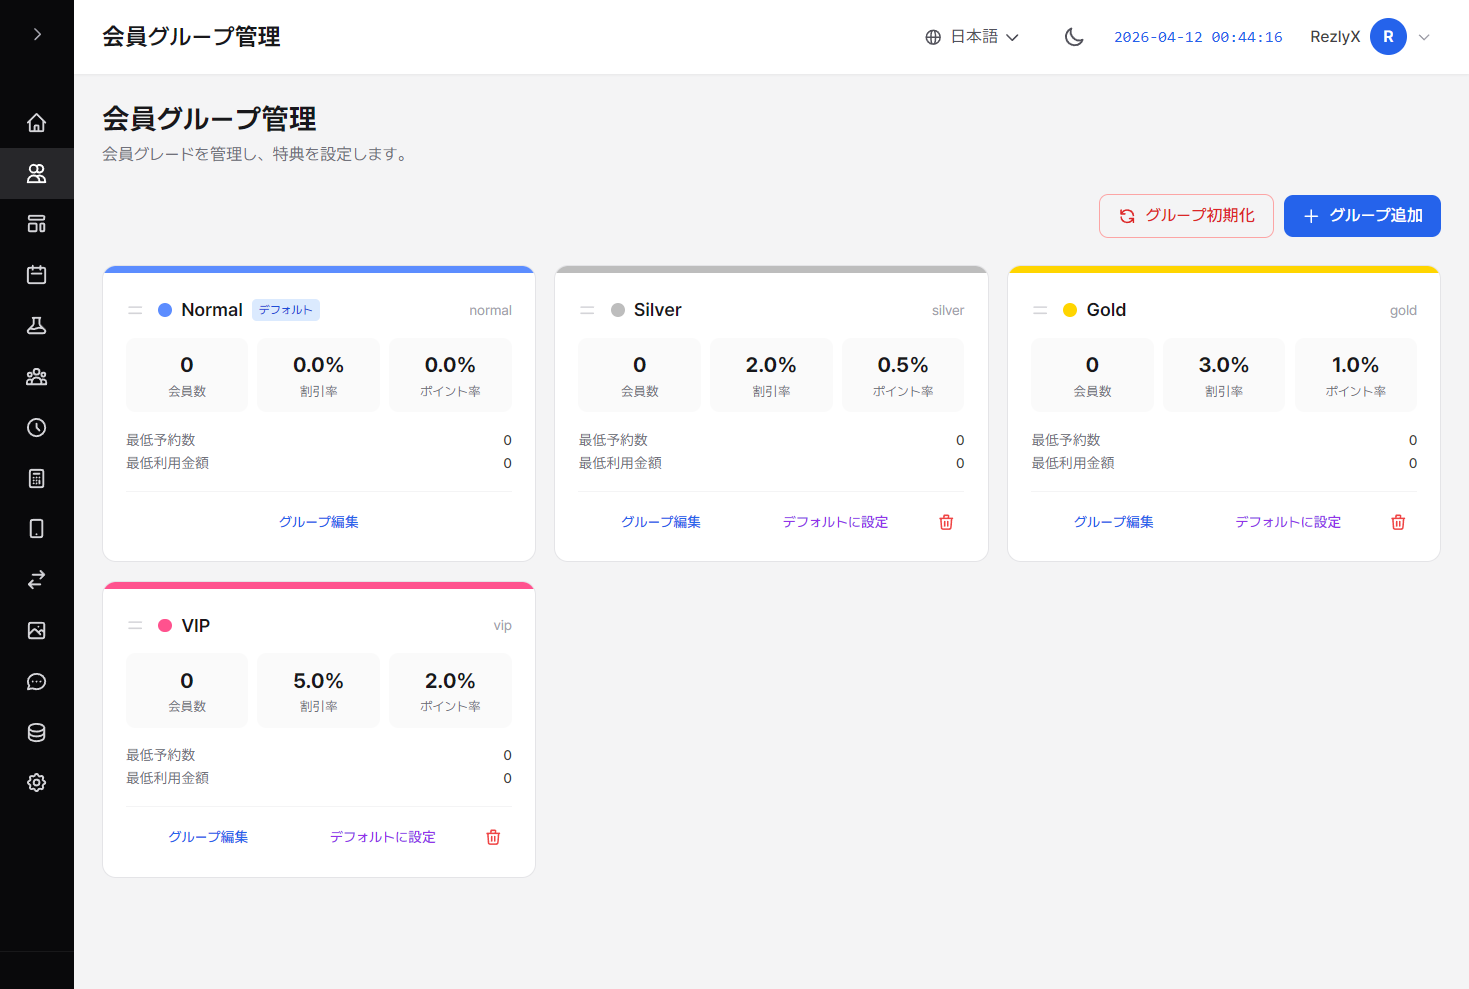Open the home icon in sidebar

tap(37, 123)
